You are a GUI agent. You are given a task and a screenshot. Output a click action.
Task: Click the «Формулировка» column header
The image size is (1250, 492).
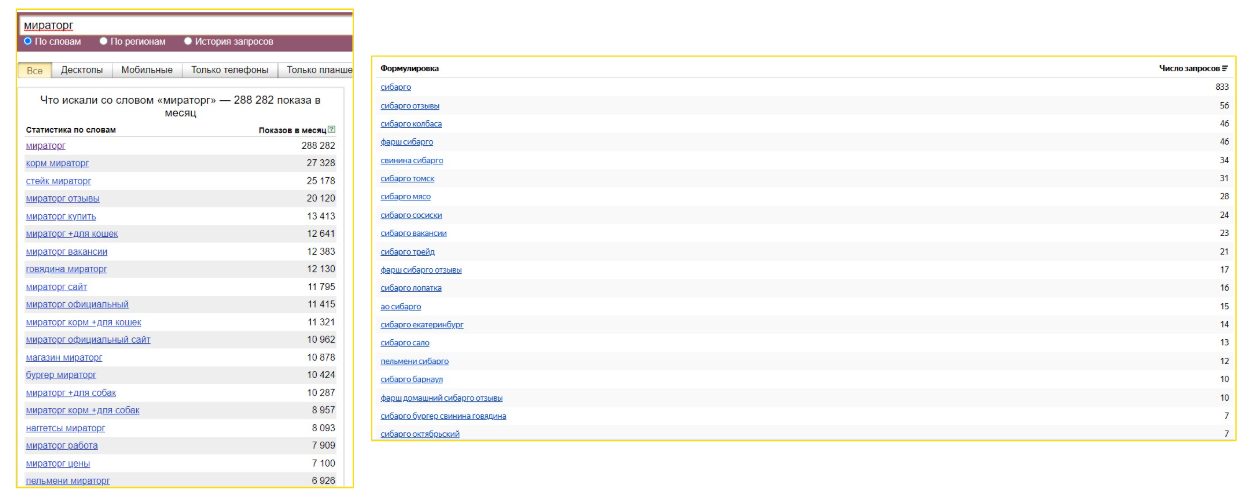410,68
